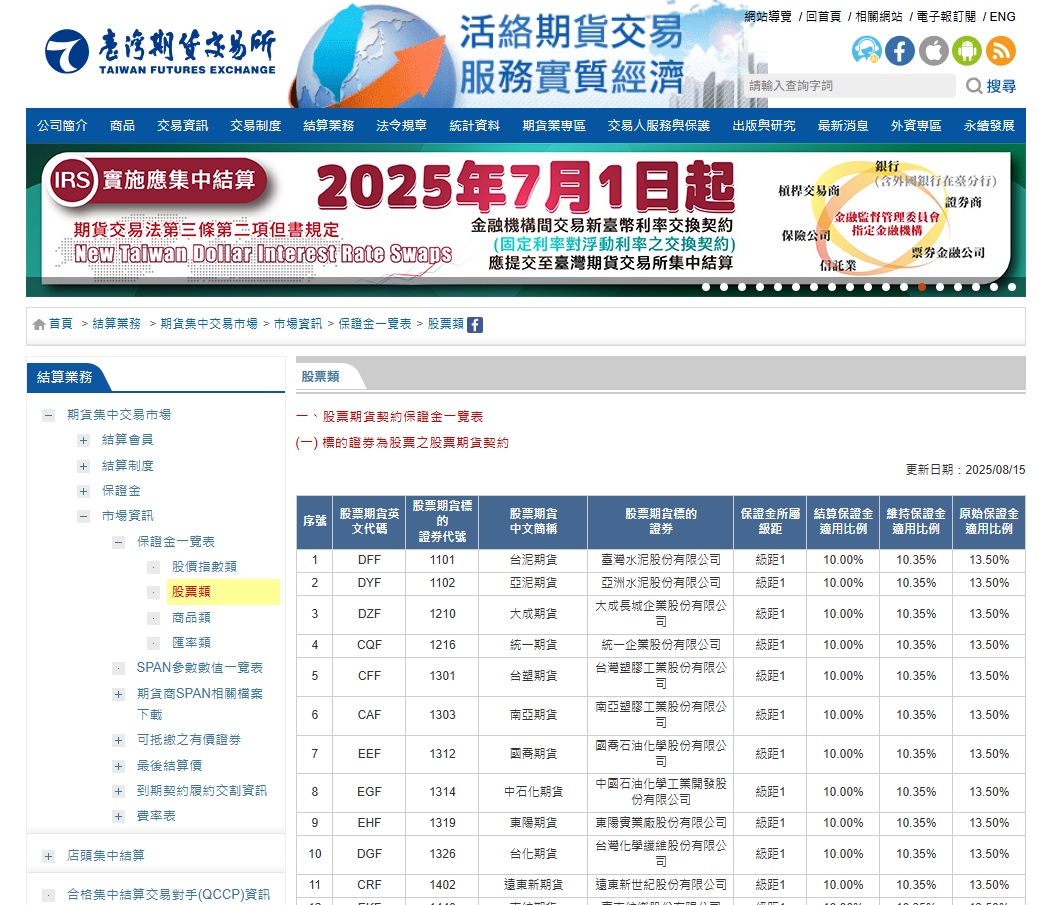Click the Facebook icon in the header
The height and width of the screenshot is (905, 1041).
(x=900, y=50)
